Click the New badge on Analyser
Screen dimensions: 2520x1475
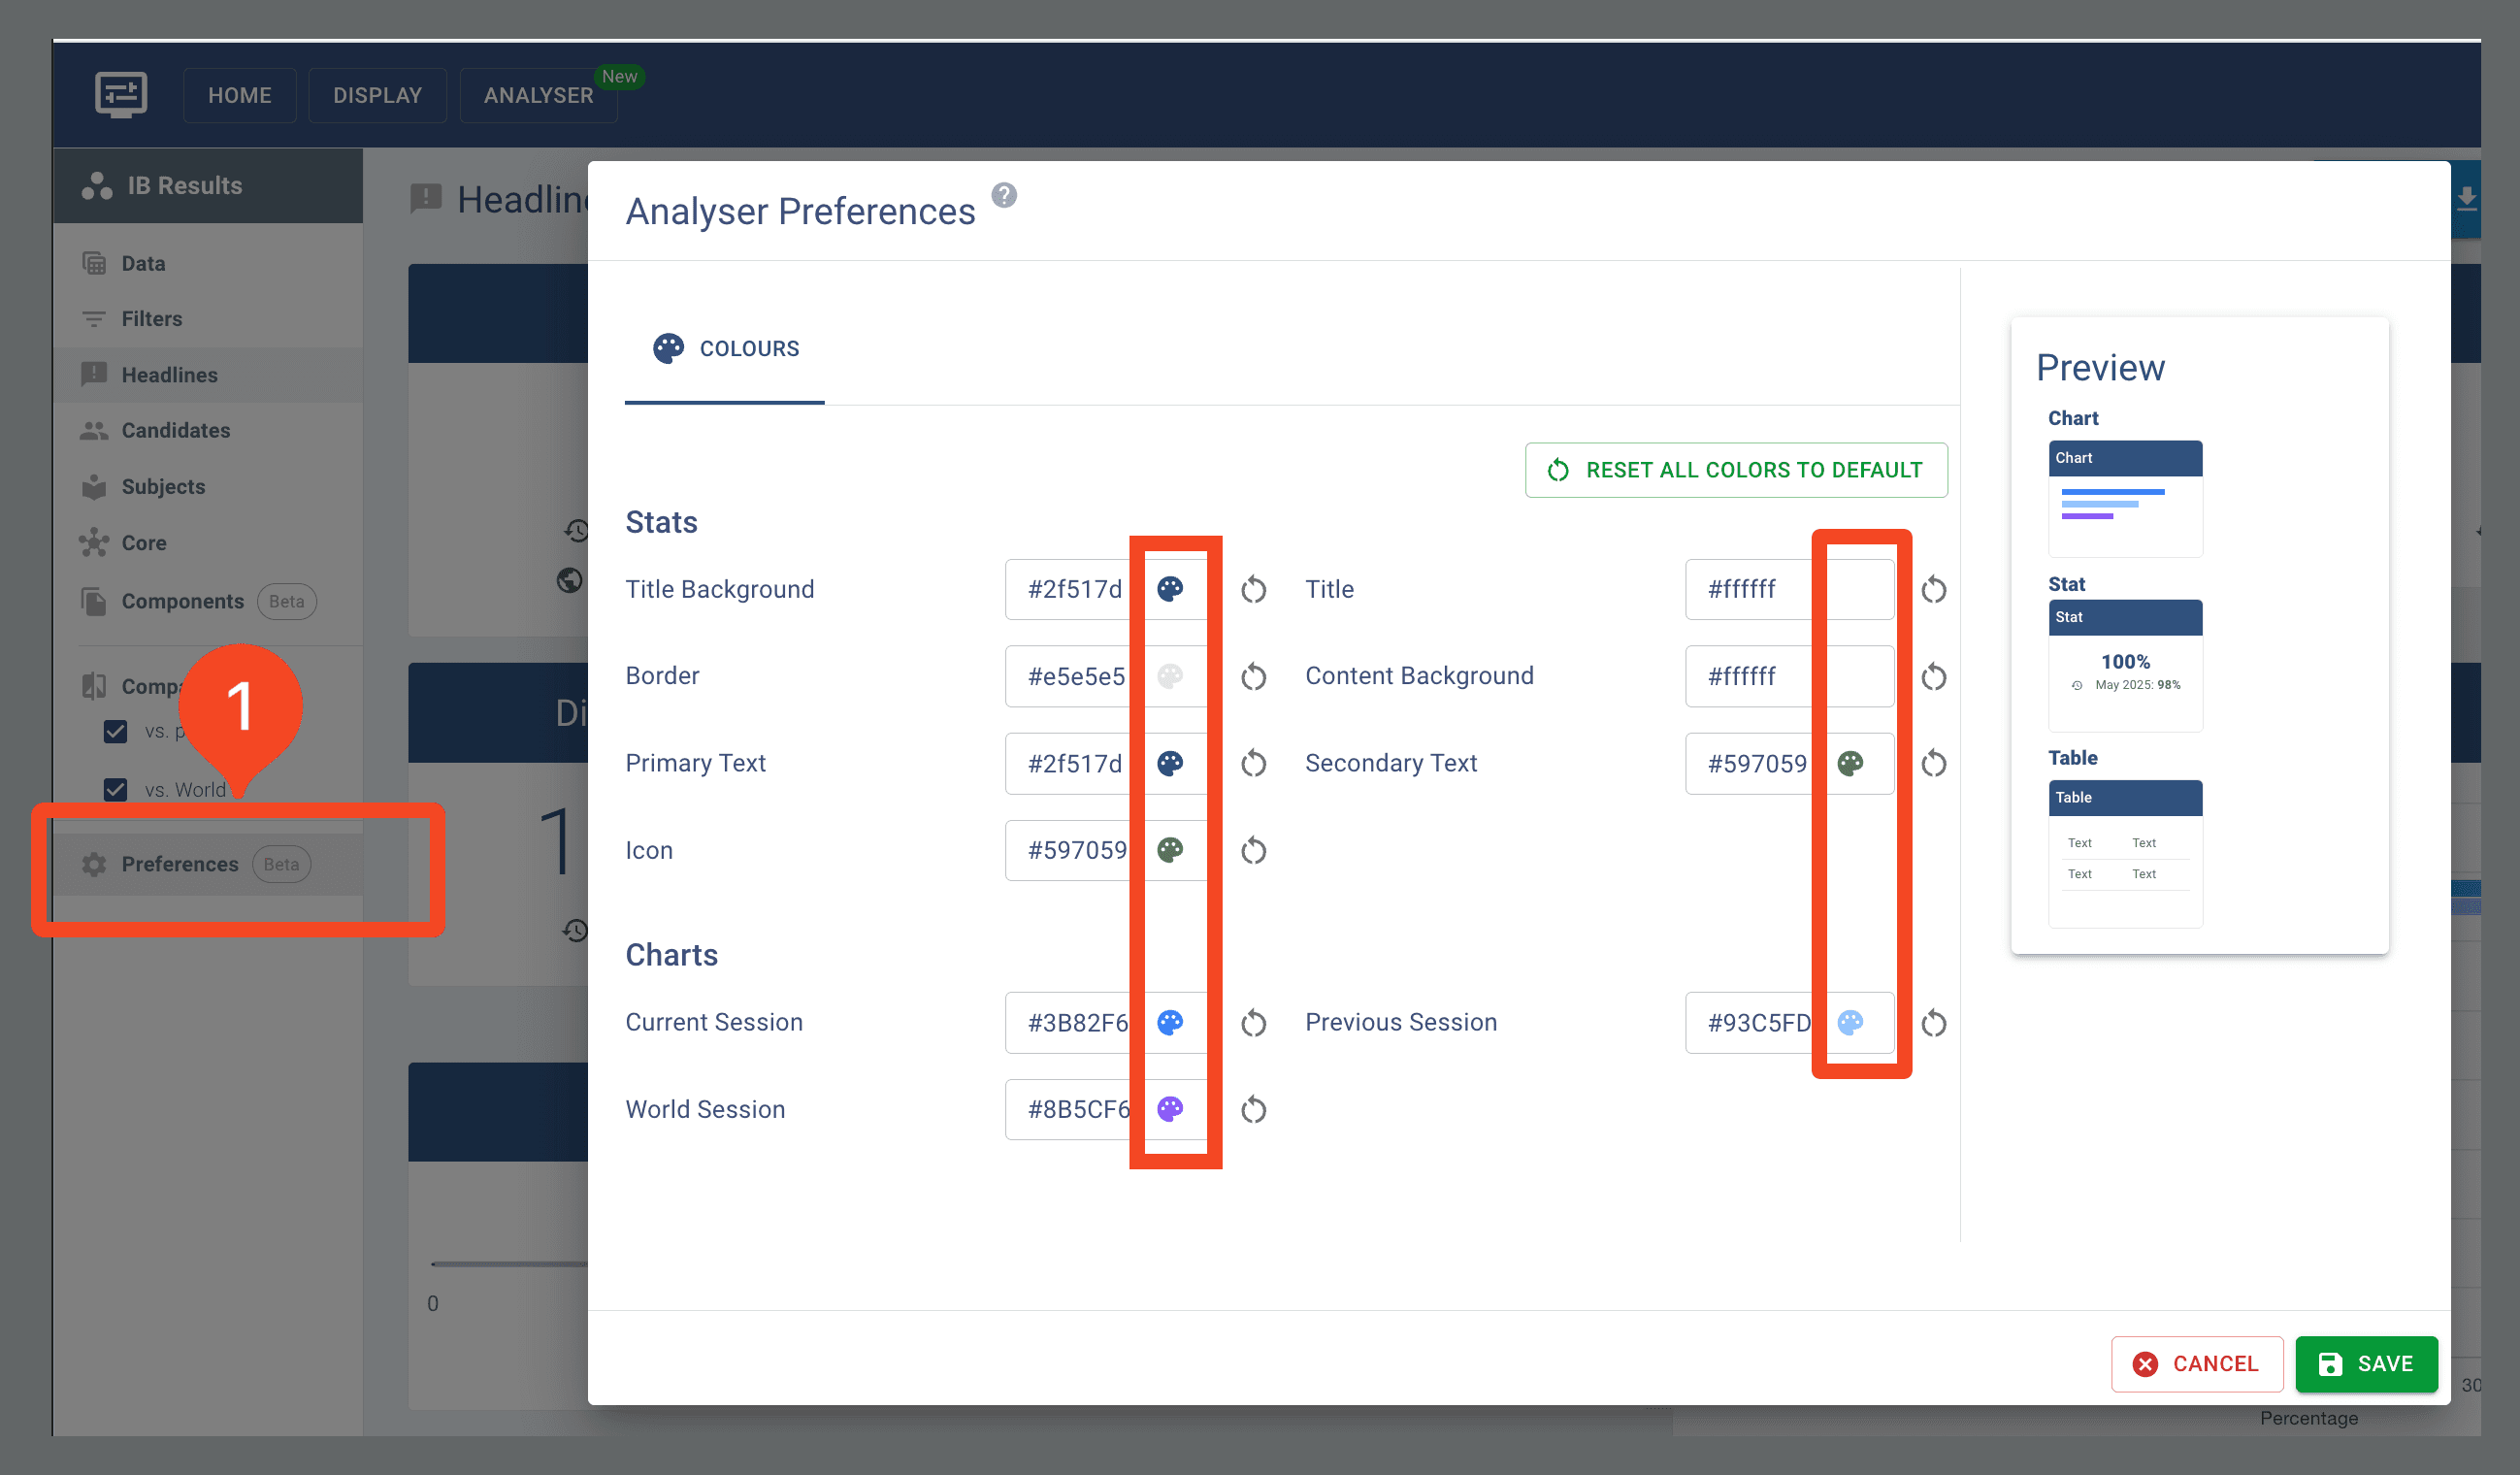pos(619,76)
